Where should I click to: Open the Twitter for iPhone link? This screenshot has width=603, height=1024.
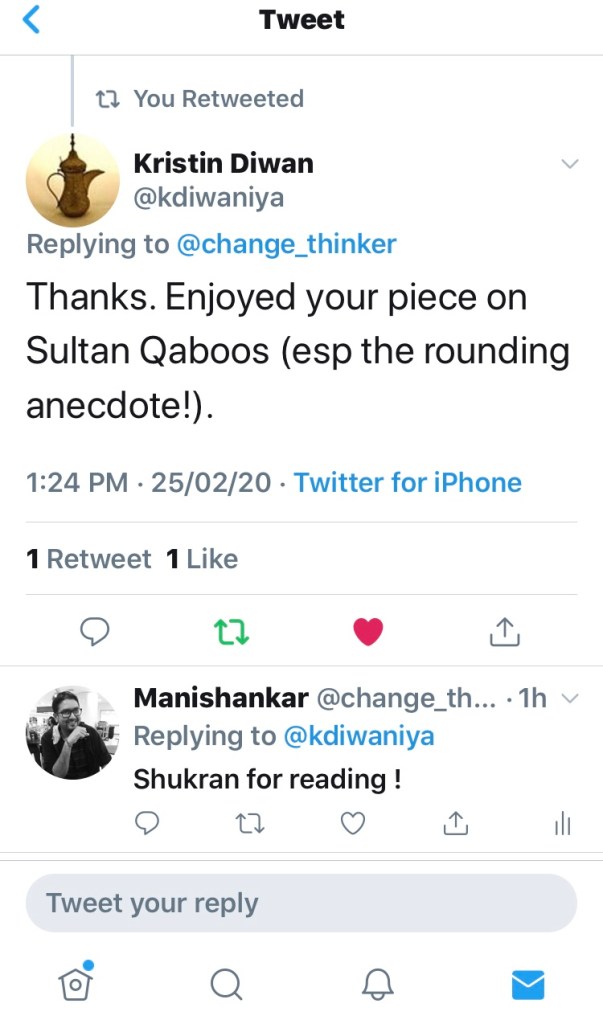408,482
